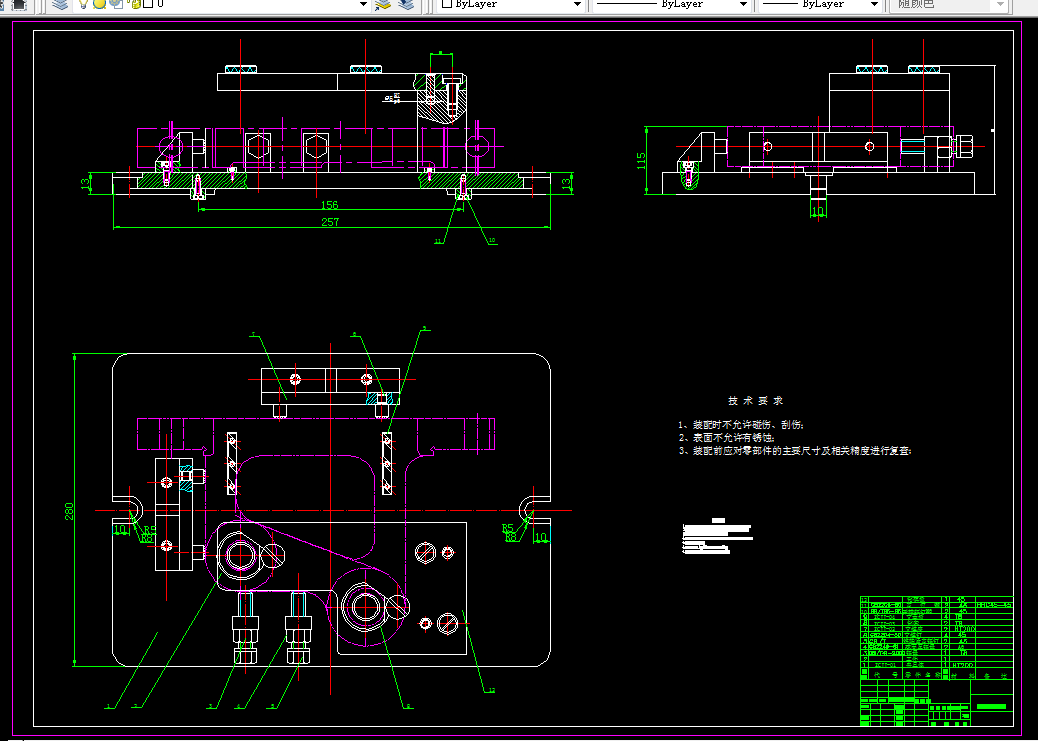Make object's layer current icon
The width and height of the screenshot is (1038, 741).
(x=383, y=4)
